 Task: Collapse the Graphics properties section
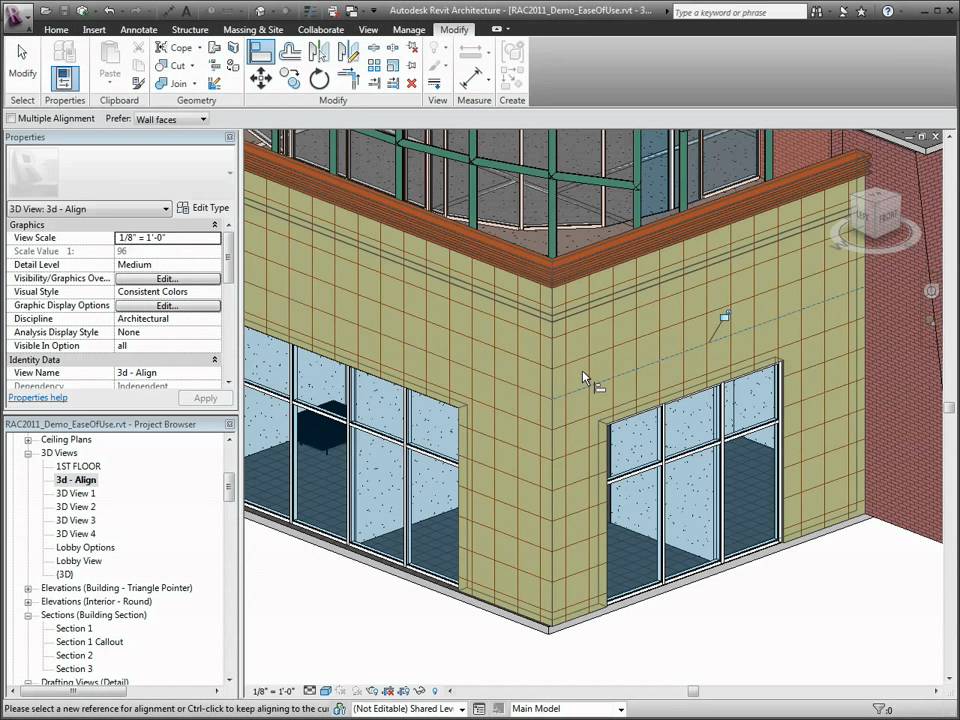tap(215, 225)
